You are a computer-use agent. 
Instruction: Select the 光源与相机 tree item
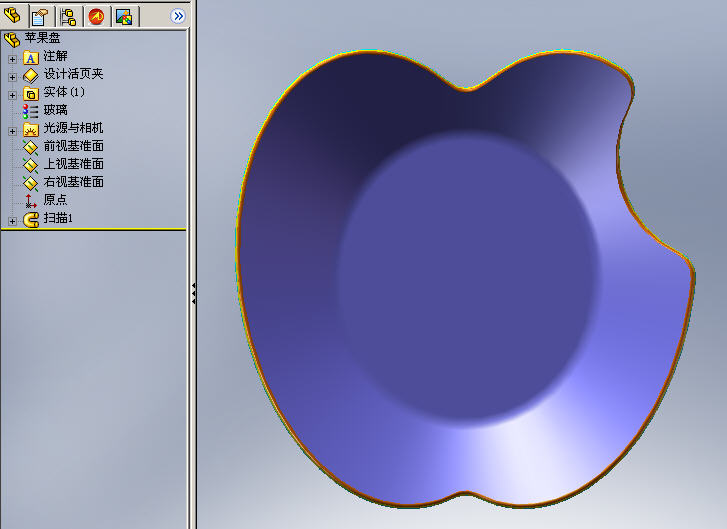73,127
